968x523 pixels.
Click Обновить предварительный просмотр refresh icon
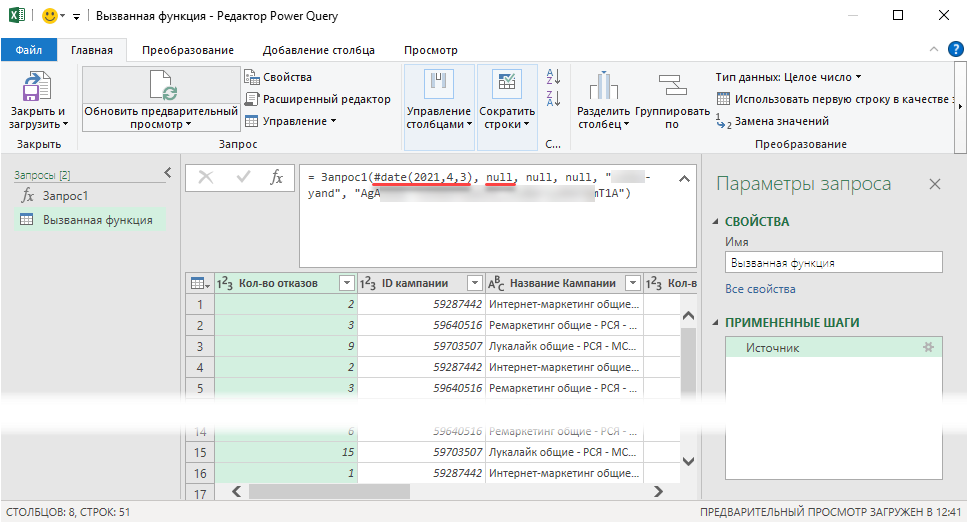(161, 86)
